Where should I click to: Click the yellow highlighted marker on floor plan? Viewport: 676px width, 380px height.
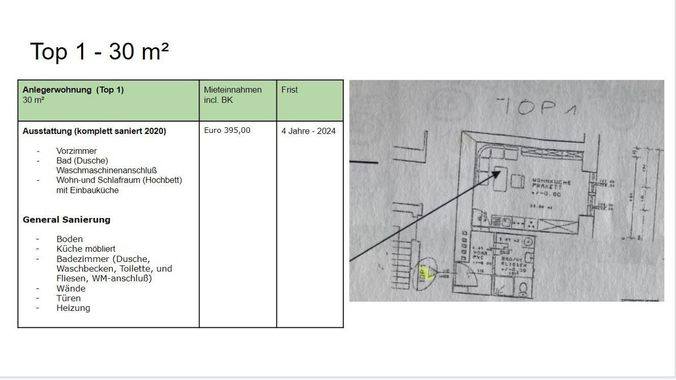coord(426,273)
